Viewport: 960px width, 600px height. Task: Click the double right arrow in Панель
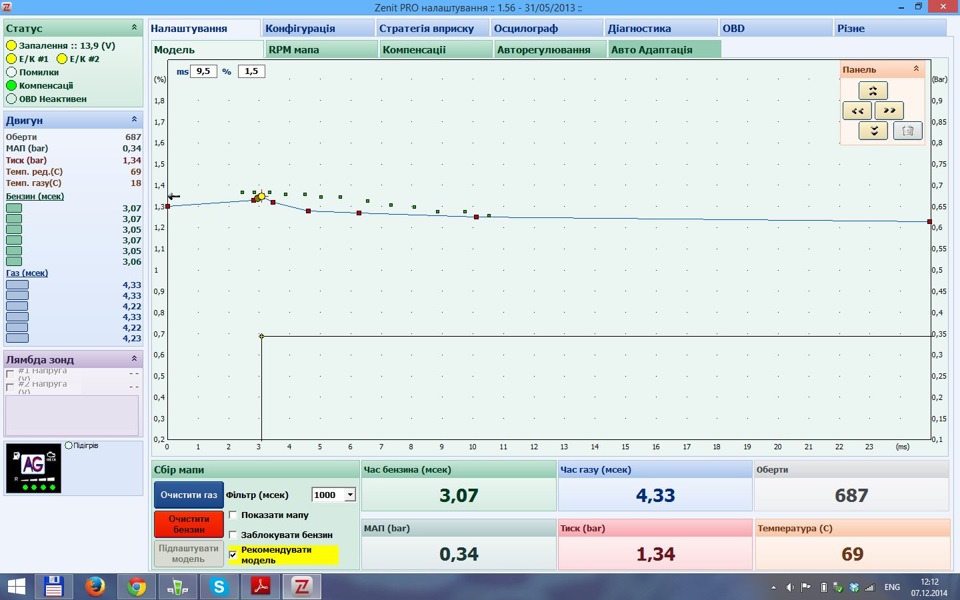(889, 111)
